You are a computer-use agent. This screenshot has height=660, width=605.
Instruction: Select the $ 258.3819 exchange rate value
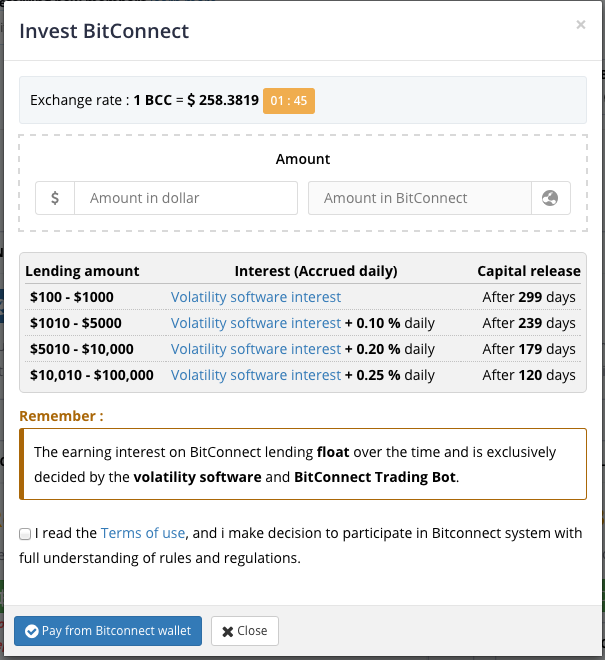[223, 100]
